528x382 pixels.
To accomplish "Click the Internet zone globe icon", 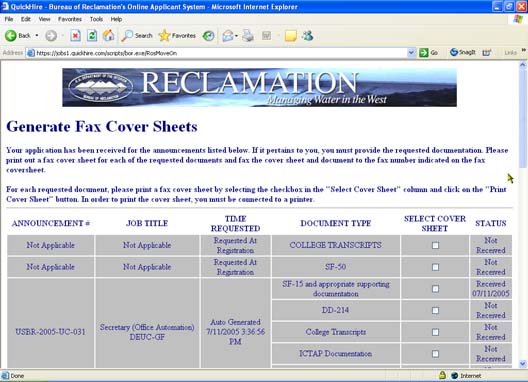I will click(x=455, y=375).
